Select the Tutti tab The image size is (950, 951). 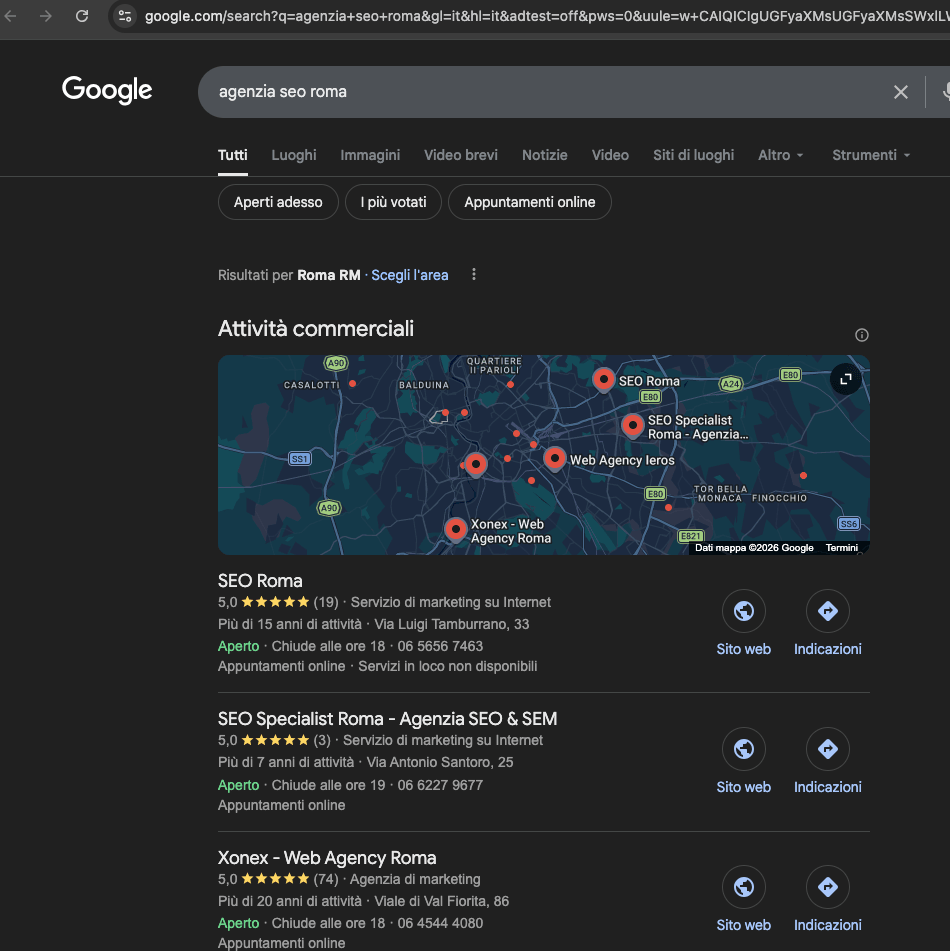click(233, 155)
